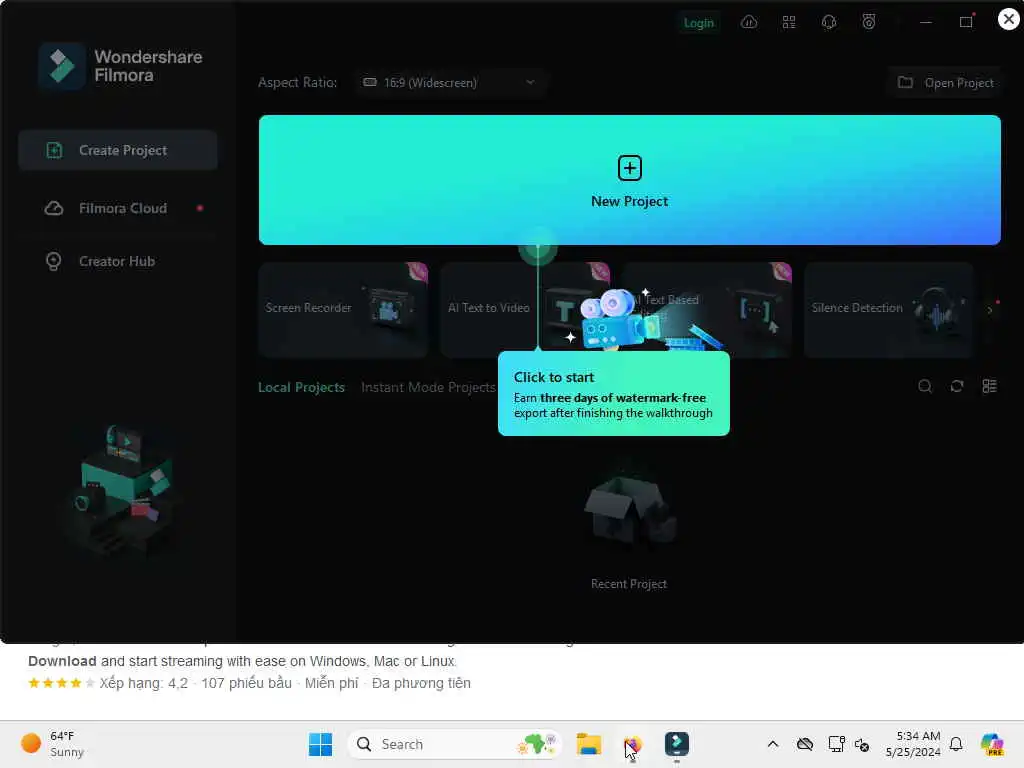
Task: Click the browser icon in the taskbar
Action: tap(632, 744)
